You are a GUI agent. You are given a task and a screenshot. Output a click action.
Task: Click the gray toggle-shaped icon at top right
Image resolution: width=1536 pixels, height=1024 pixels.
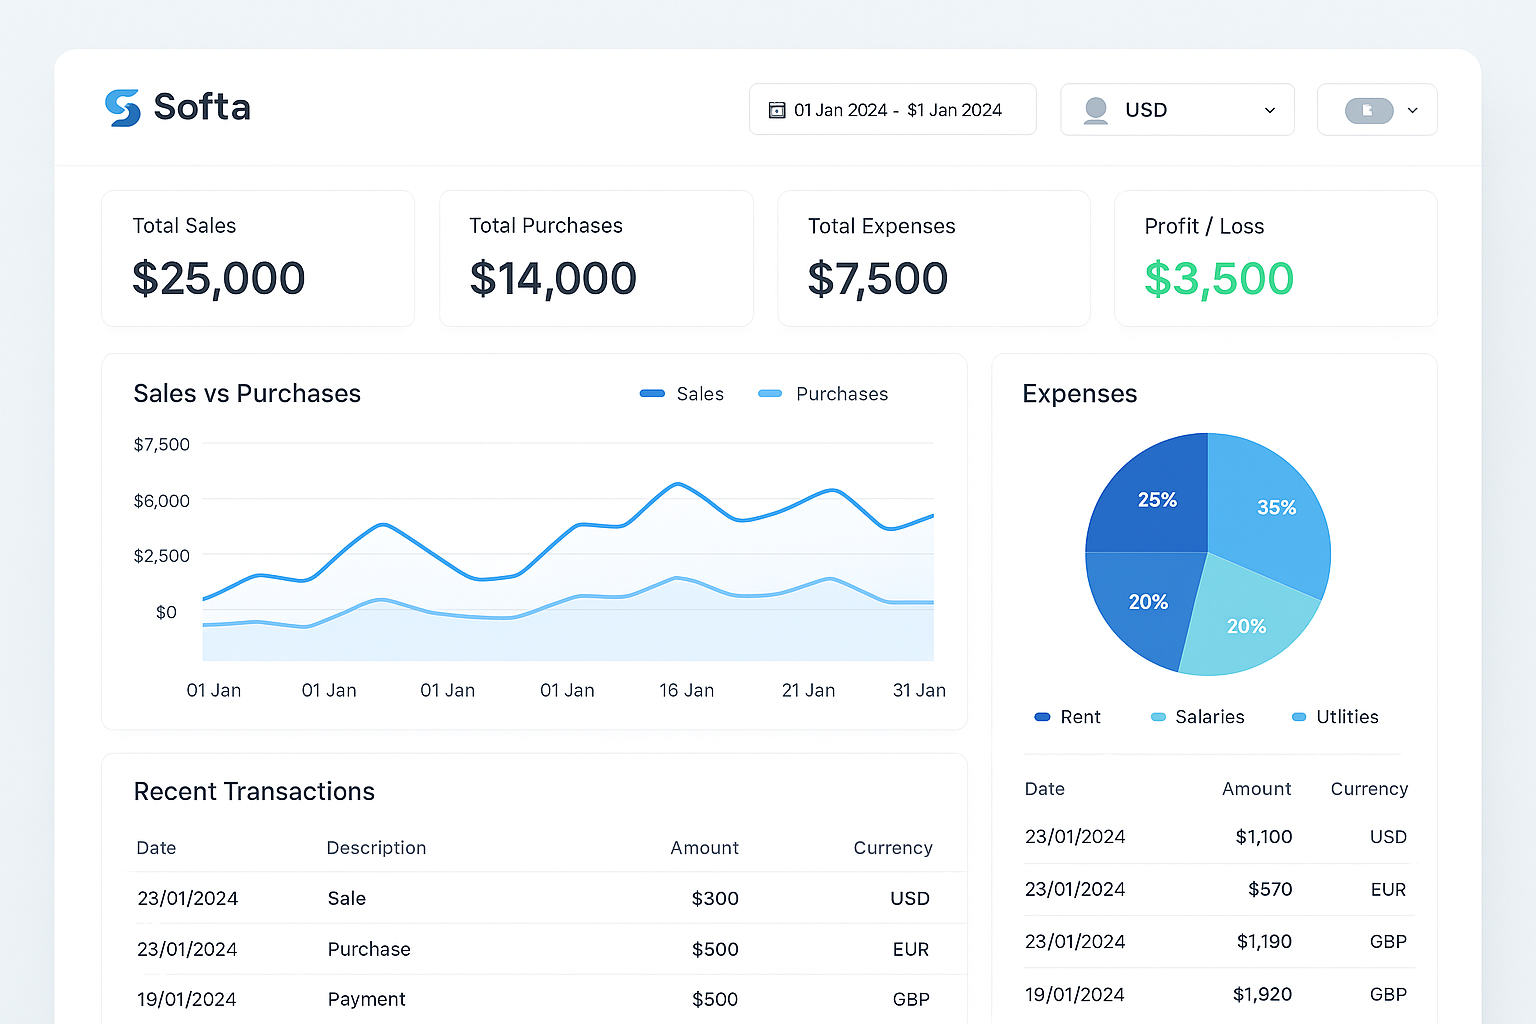(x=1368, y=110)
